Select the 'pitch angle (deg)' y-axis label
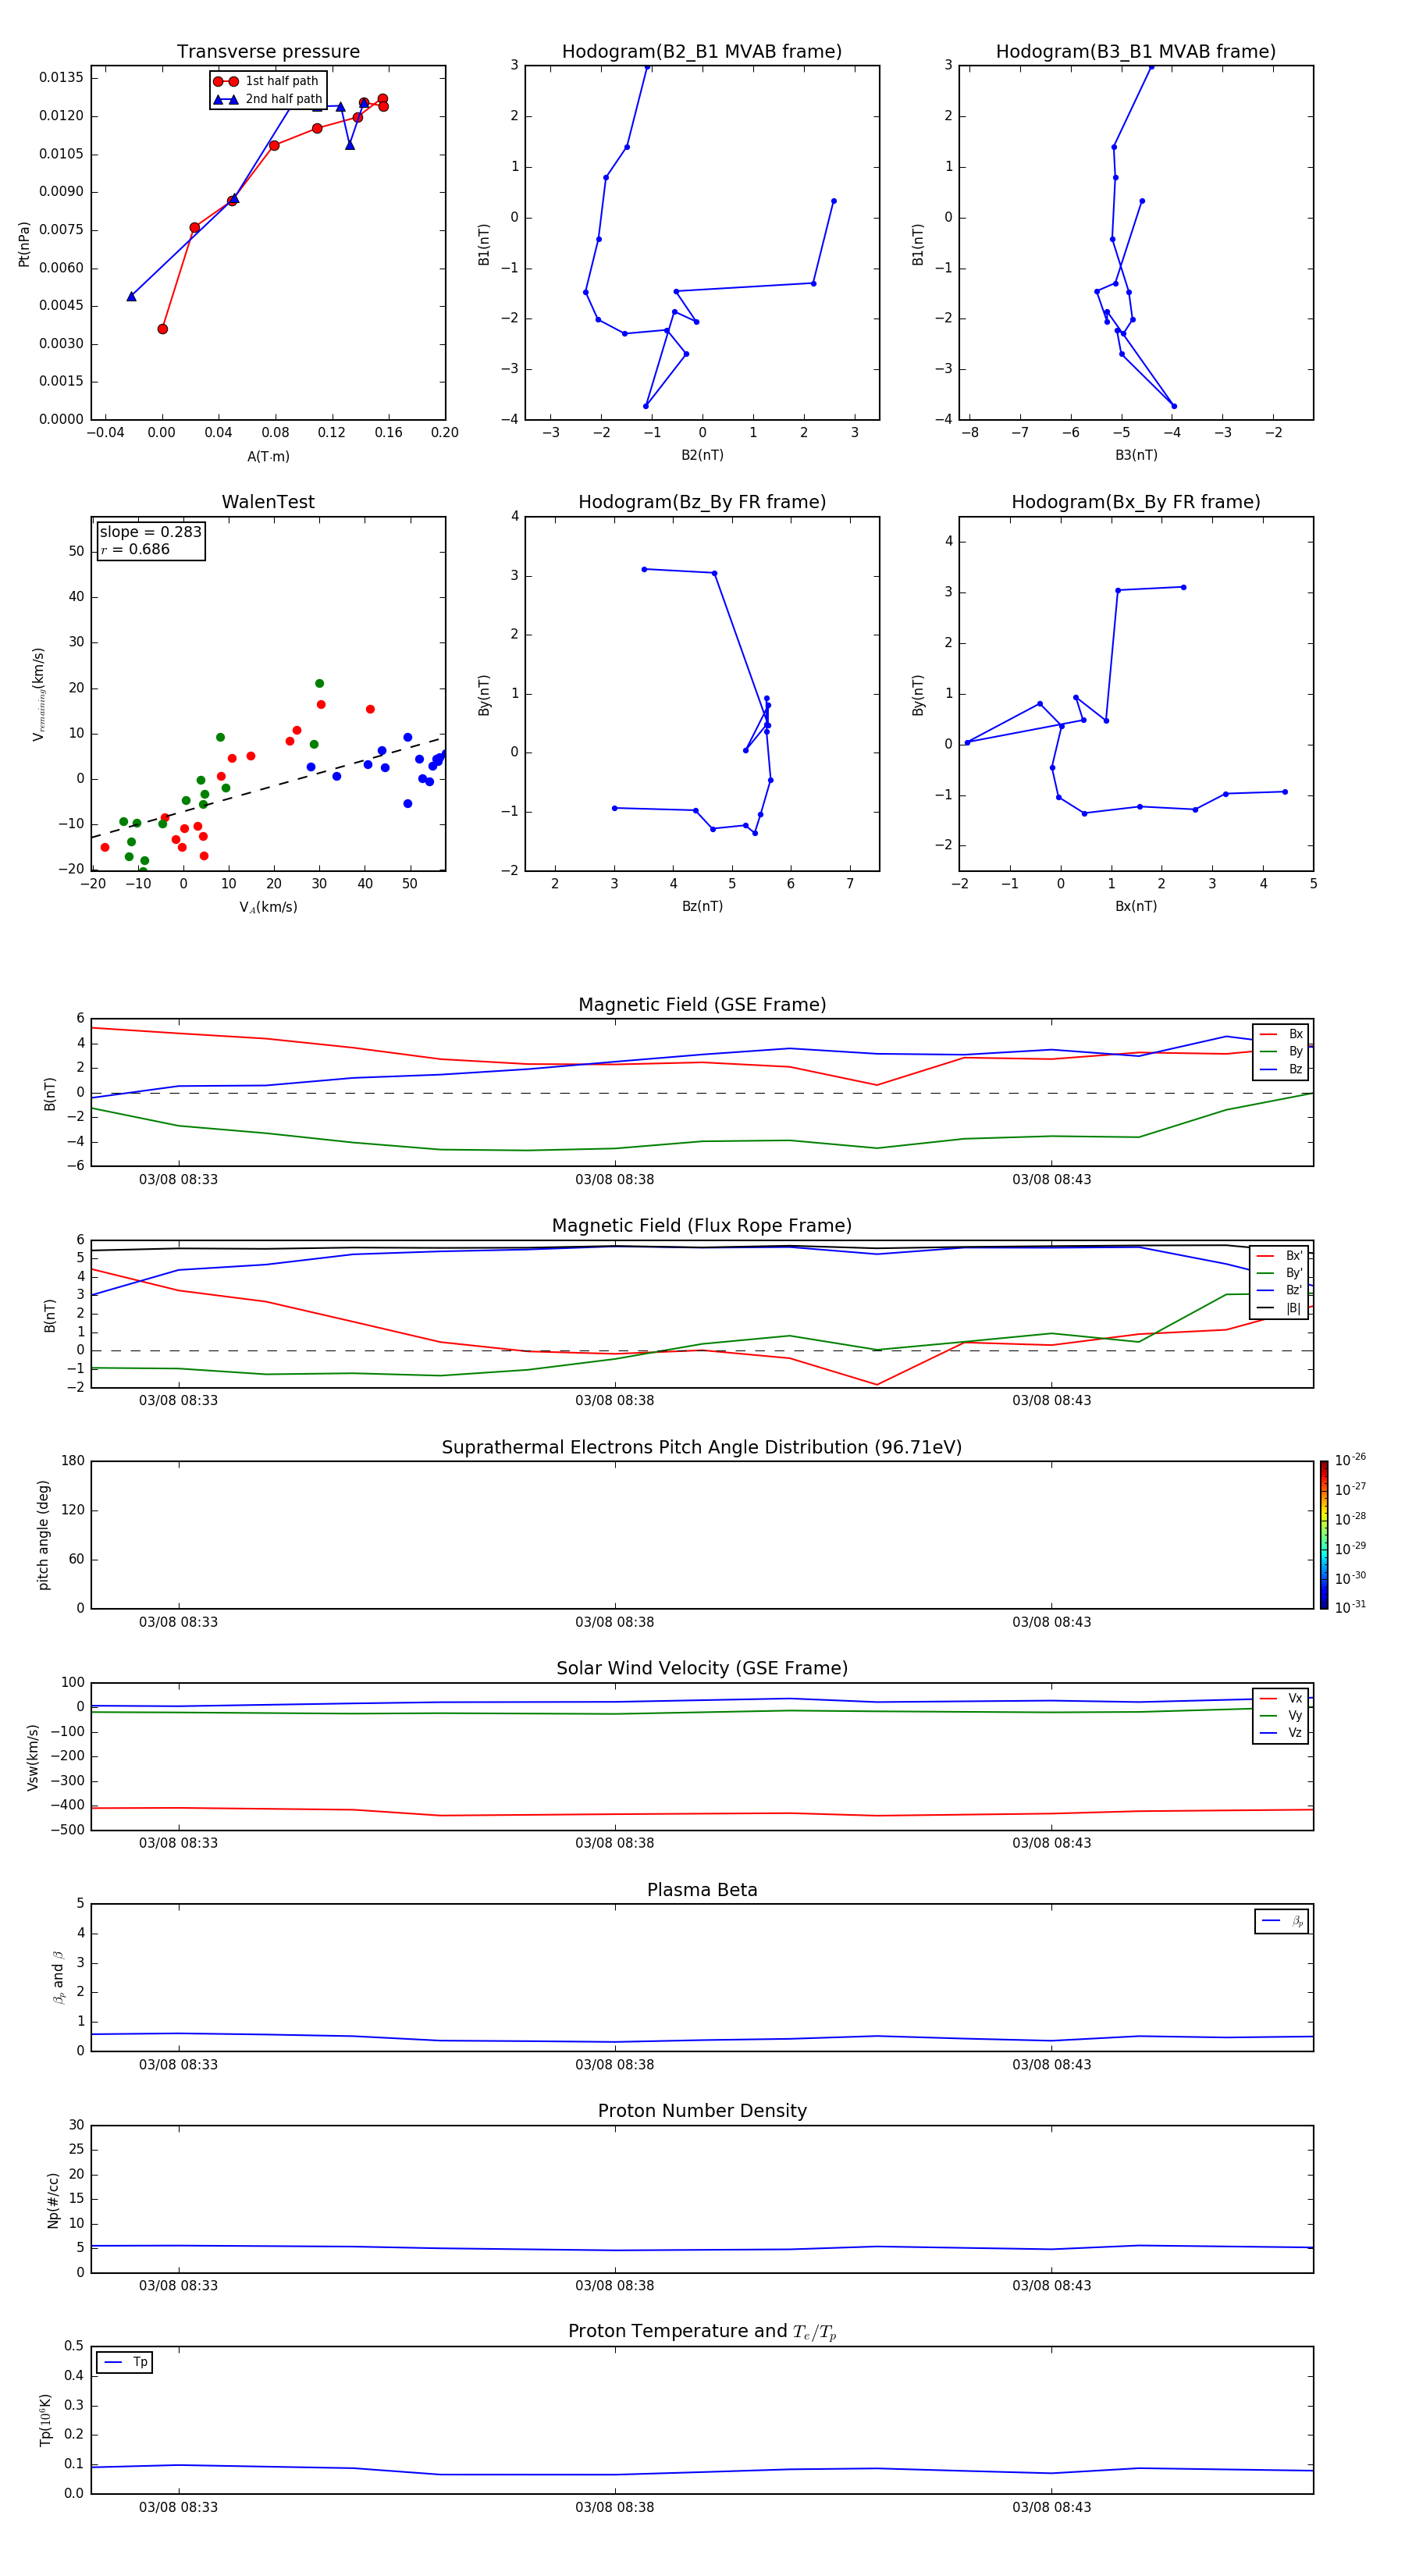 pyautogui.click(x=43, y=1535)
